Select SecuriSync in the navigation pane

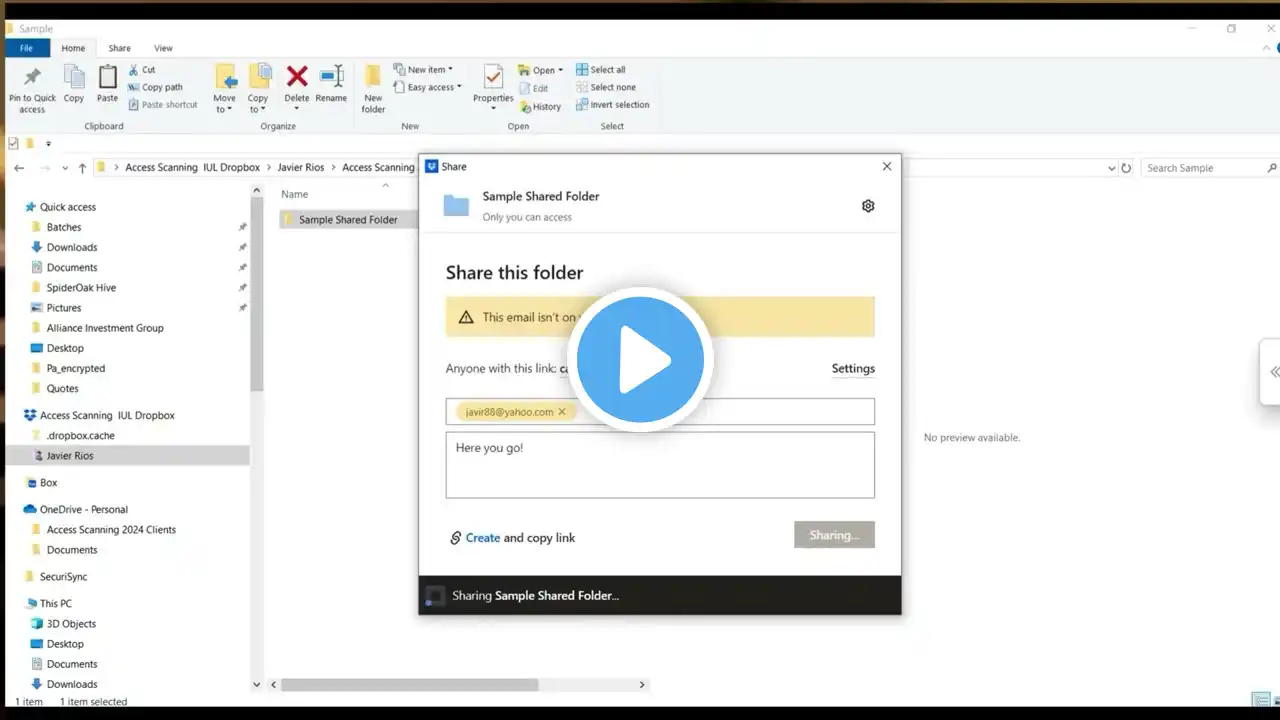(65, 577)
